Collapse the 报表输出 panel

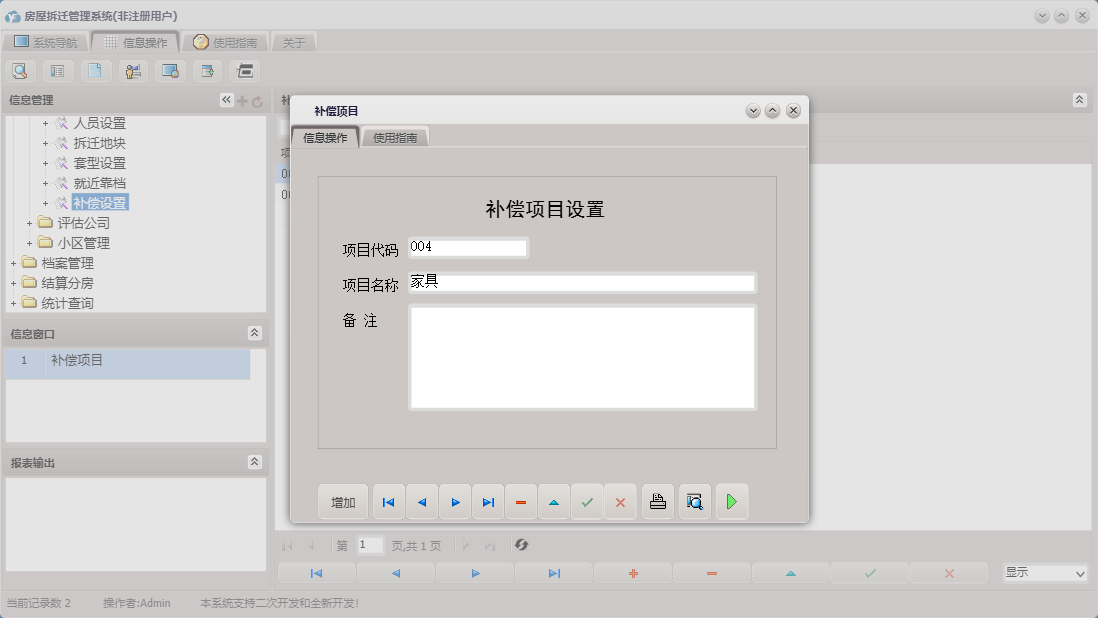click(255, 462)
